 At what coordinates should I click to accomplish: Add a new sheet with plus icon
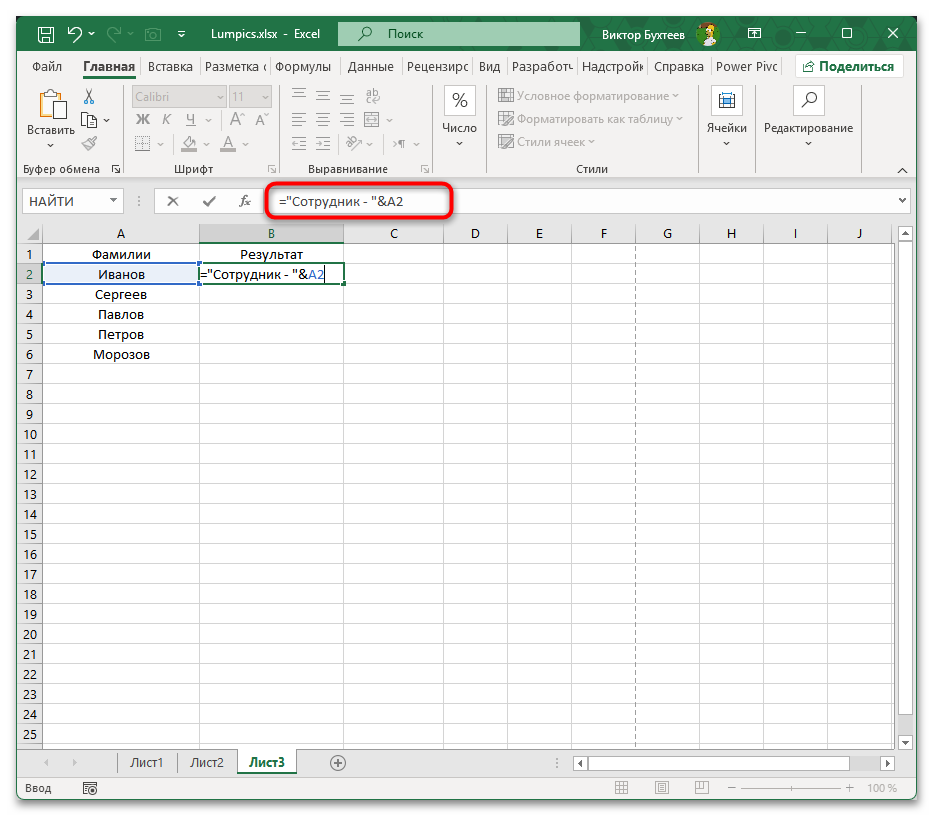click(x=338, y=762)
